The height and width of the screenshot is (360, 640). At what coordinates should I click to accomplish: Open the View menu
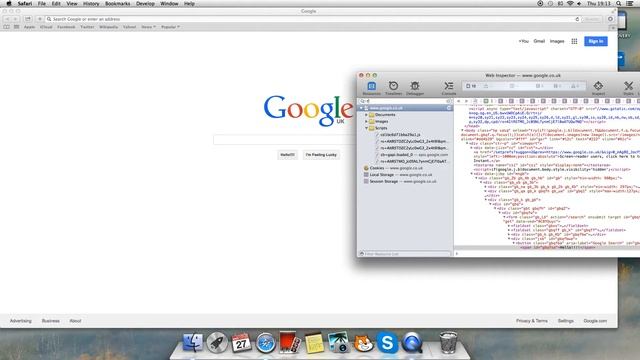coord(72,3)
